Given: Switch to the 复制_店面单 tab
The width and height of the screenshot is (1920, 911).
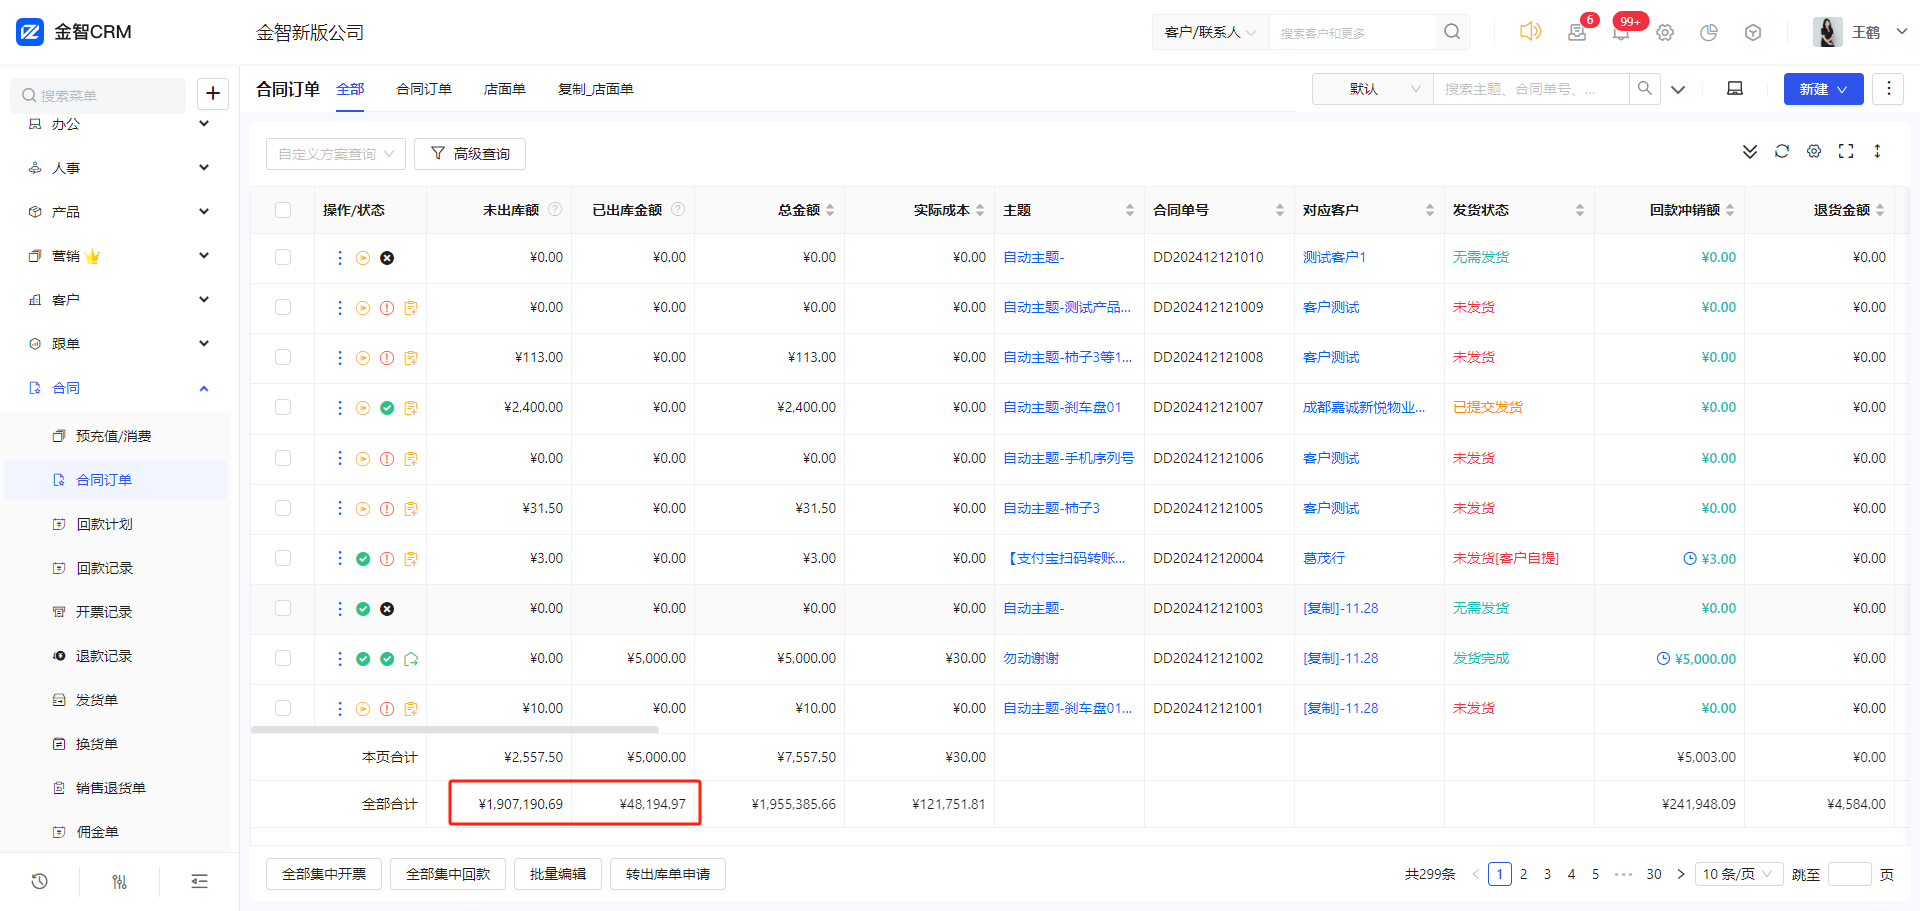Looking at the screenshot, I should pos(596,89).
